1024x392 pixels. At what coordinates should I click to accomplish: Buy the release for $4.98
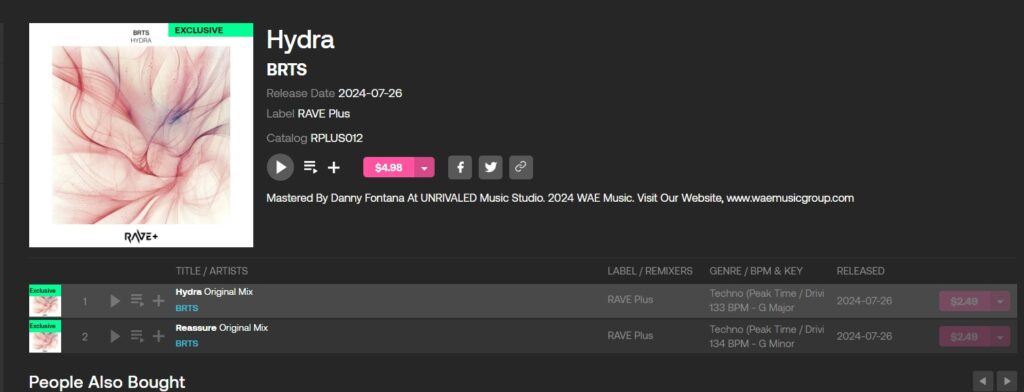[x=389, y=168]
